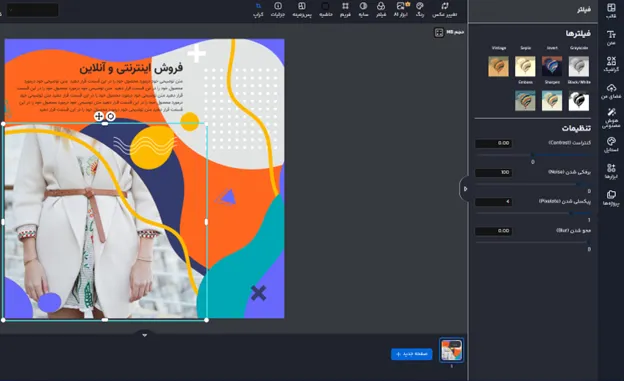Open the متن (text) sidebar panel
This screenshot has width=624, height=381.
coord(611,38)
